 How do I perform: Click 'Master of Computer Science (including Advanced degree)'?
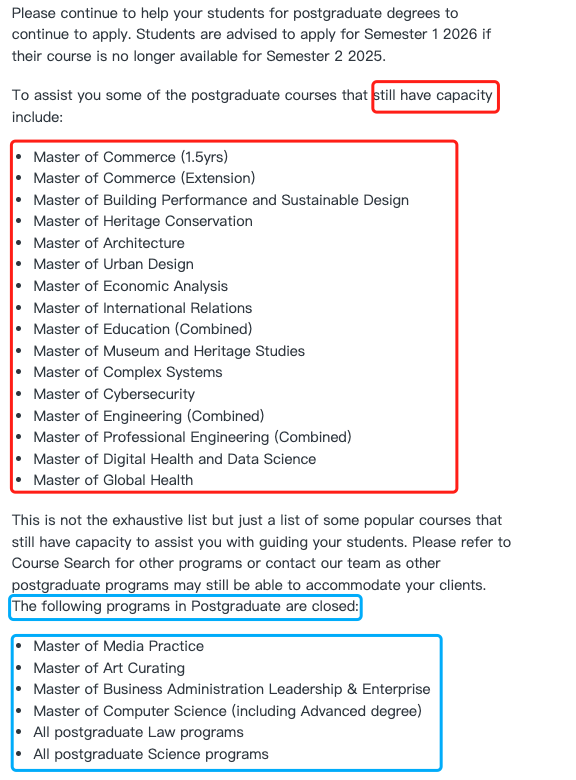pyautogui.click(x=227, y=711)
